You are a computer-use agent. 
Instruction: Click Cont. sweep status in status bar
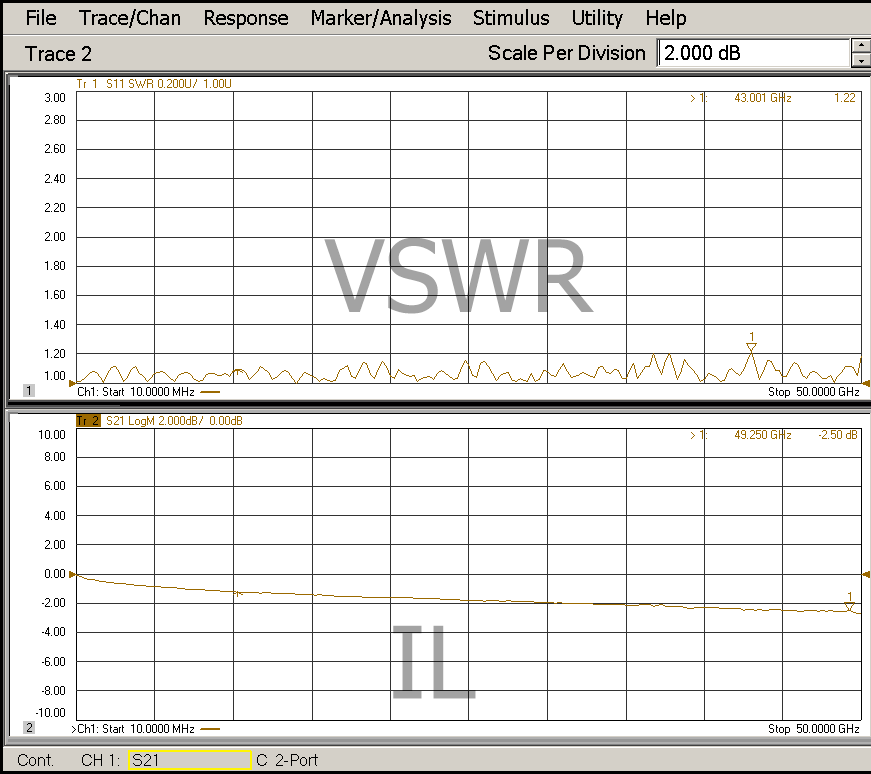36,761
